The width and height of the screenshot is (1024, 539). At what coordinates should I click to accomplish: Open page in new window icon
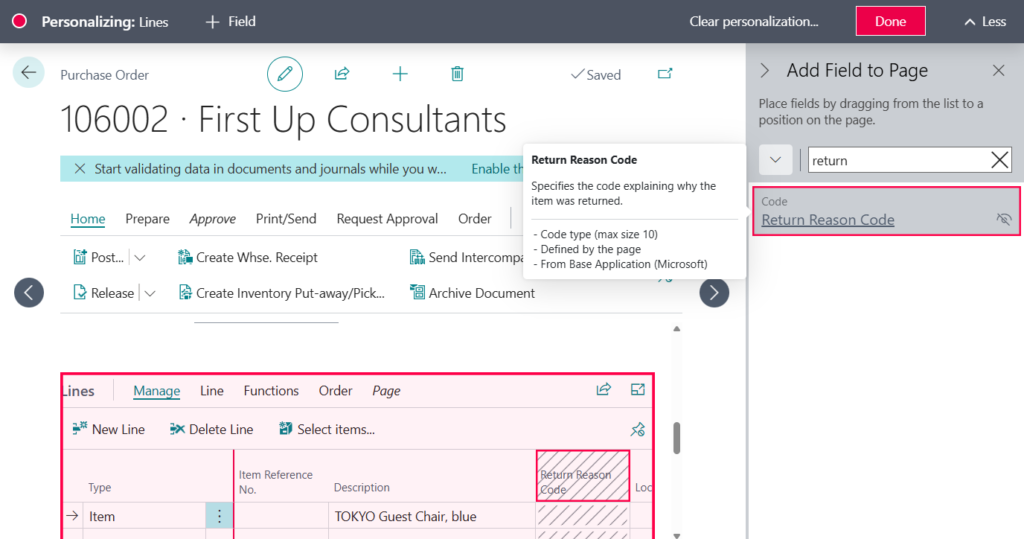coord(665,74)
